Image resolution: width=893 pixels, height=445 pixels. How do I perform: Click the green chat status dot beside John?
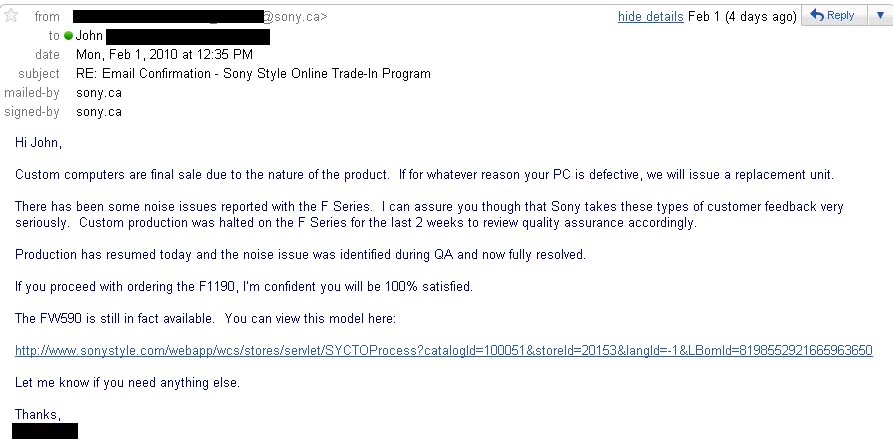(x=69, y=36)
